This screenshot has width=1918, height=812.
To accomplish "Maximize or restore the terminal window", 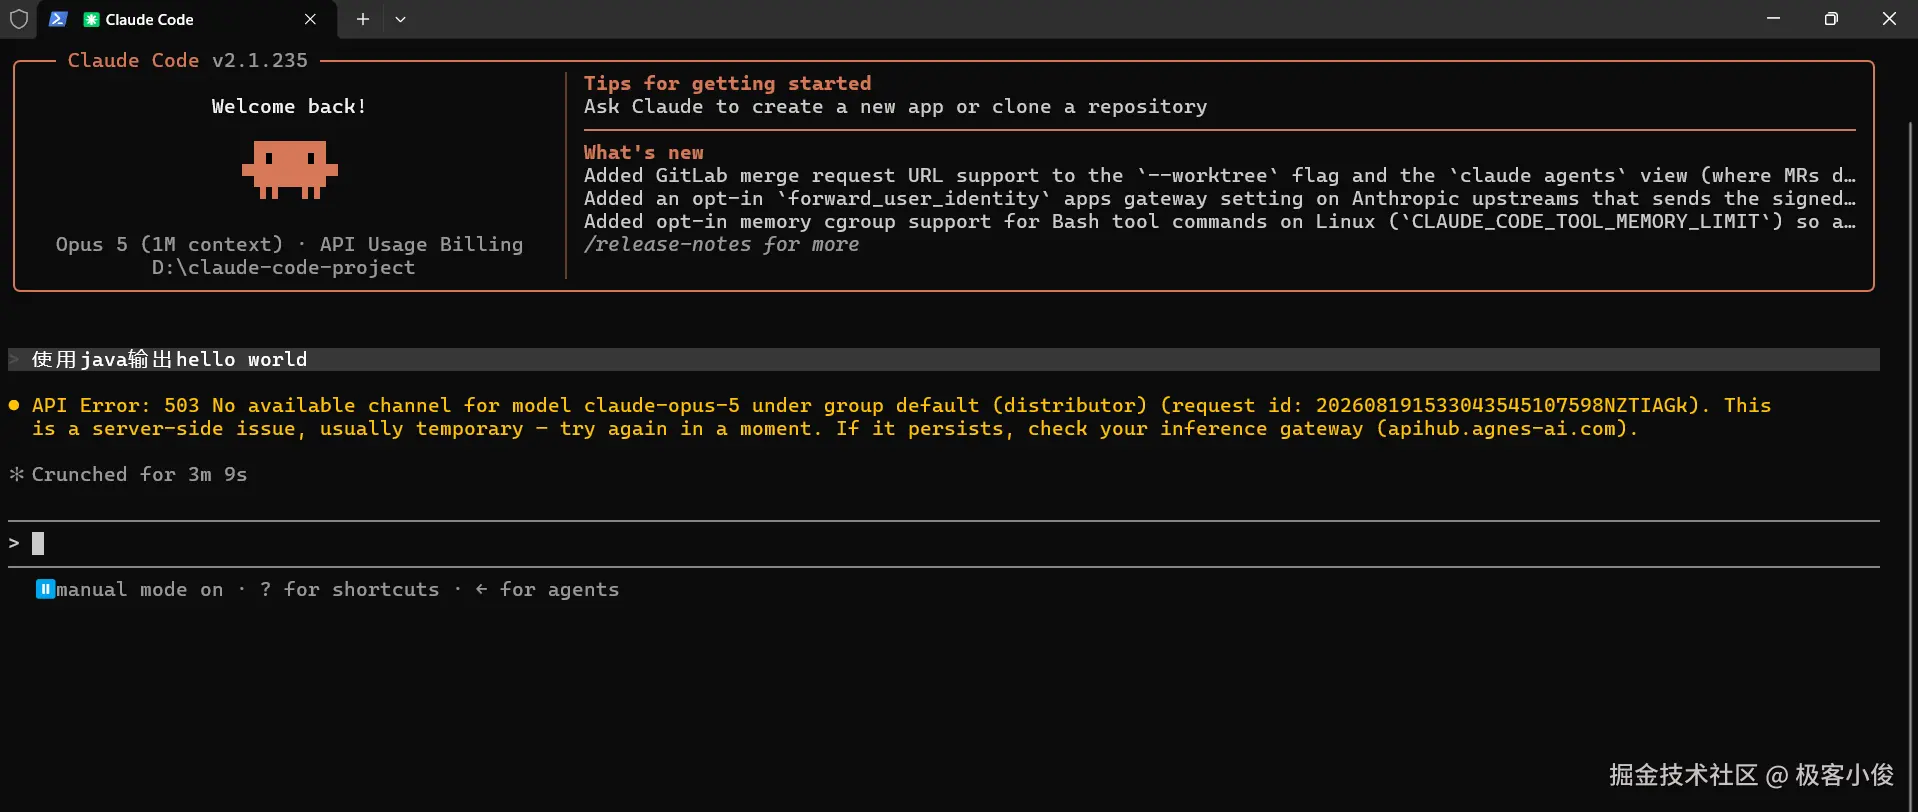I will pyautogui.click(x=1831, y=19).
